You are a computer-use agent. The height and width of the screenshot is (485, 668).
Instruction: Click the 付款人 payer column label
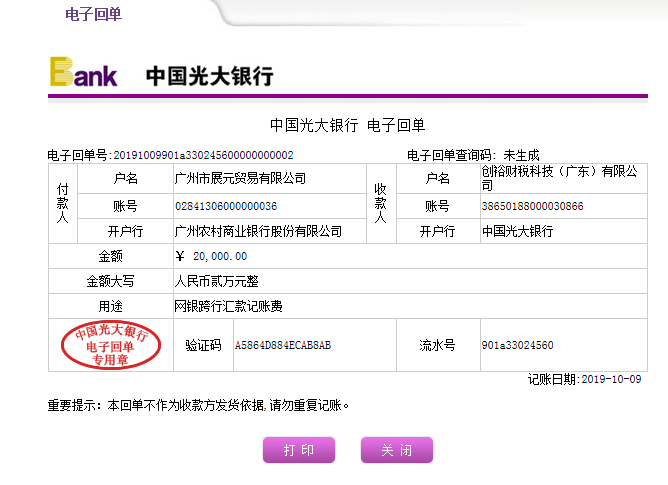pos(63,203)
